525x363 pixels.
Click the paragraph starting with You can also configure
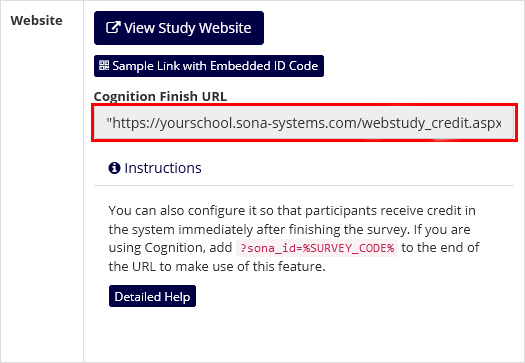coord(294,238)
